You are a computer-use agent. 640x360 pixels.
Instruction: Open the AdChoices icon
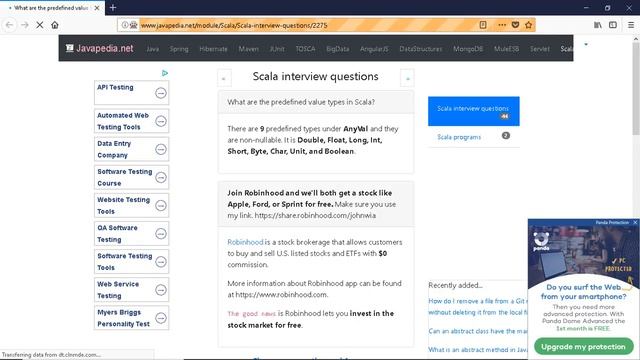click(164, 73)
